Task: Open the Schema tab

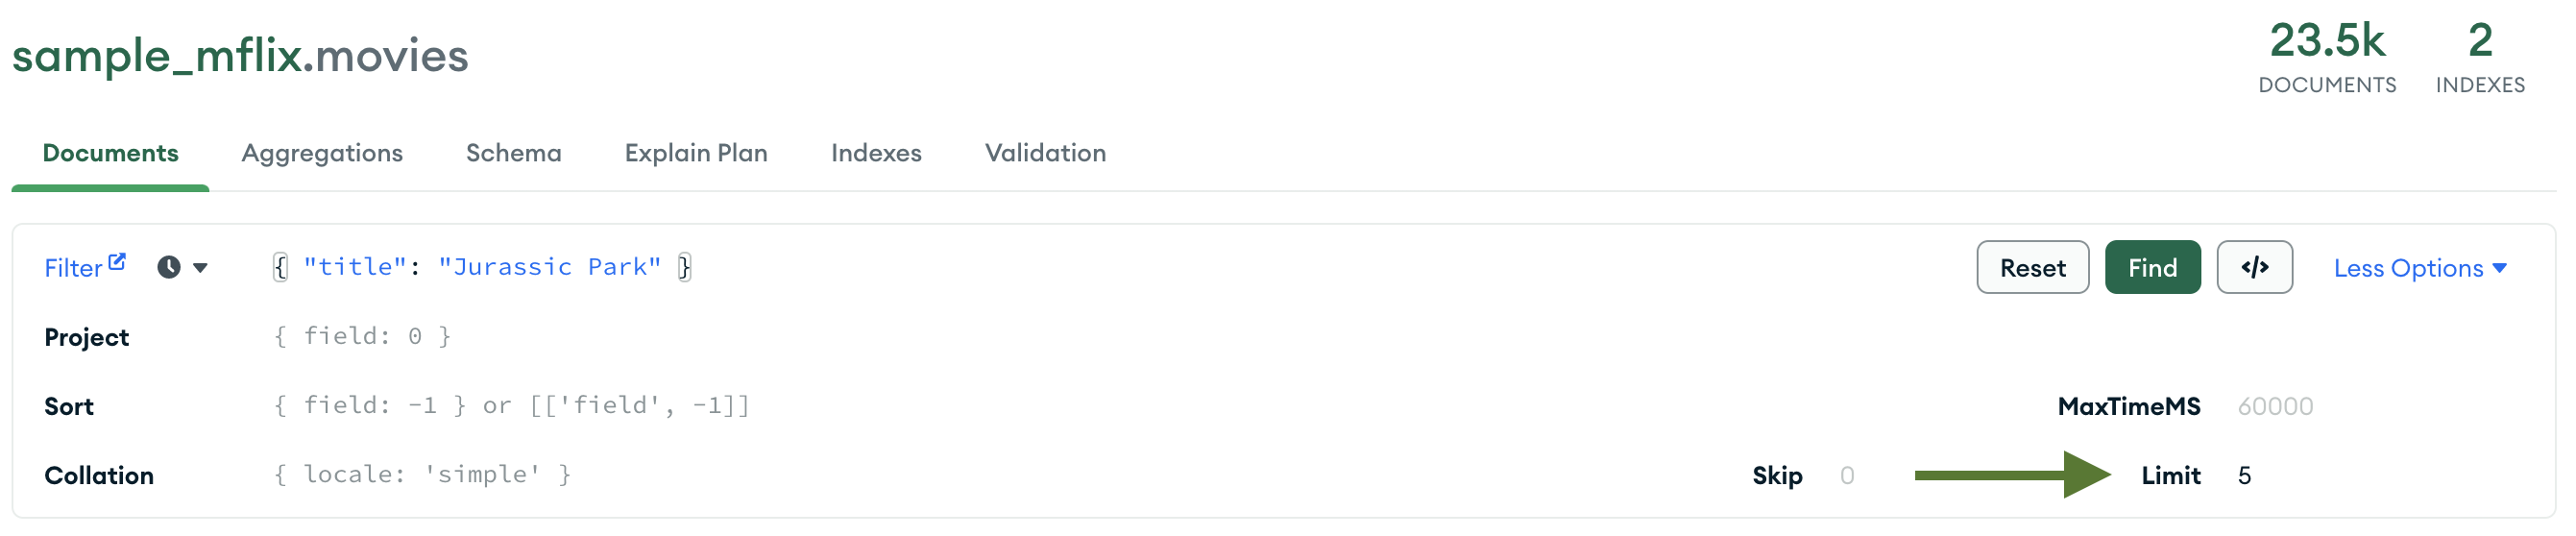Action: (513, 153)
